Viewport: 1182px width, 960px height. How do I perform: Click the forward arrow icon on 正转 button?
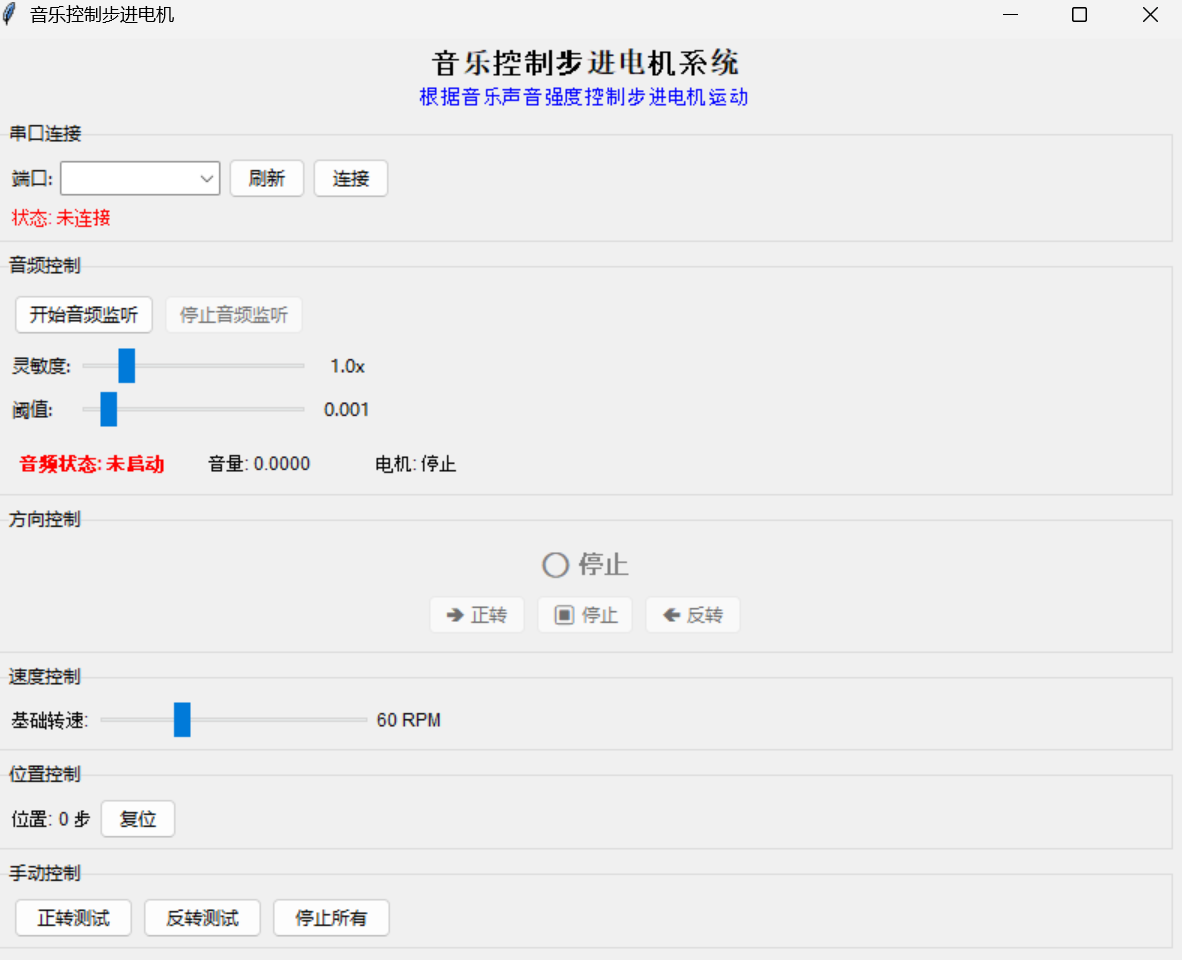pyautogui.click(x=454, y=614)
